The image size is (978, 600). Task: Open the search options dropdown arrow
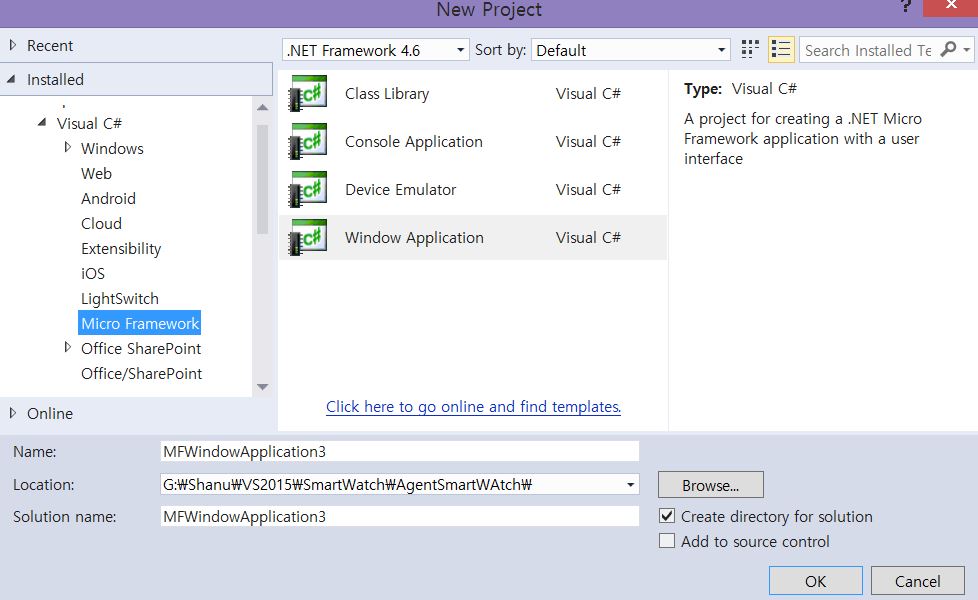(967, 49)
